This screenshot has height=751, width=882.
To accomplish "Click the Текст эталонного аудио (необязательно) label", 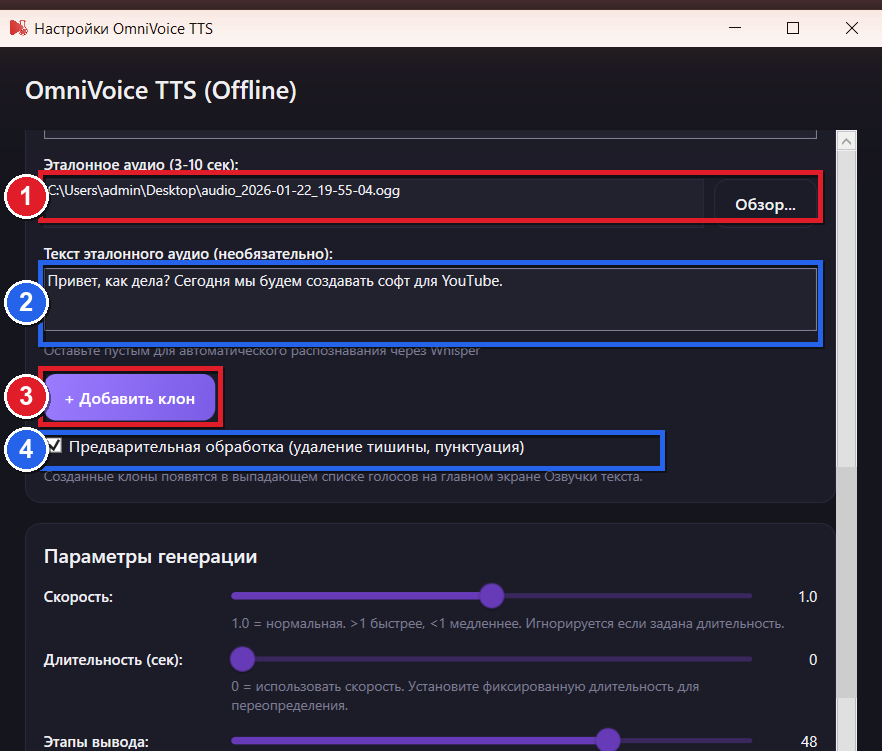I will click(188, 254).
